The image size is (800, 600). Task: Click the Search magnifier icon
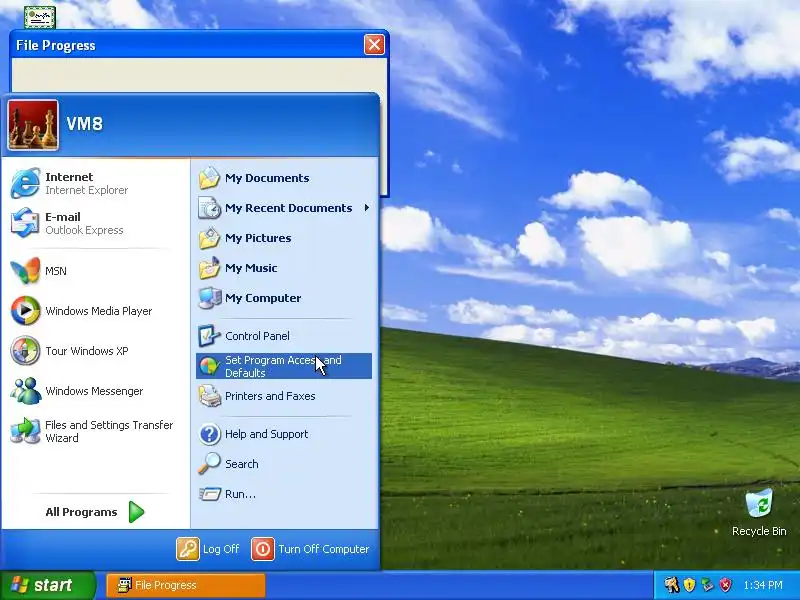(209, 464)
